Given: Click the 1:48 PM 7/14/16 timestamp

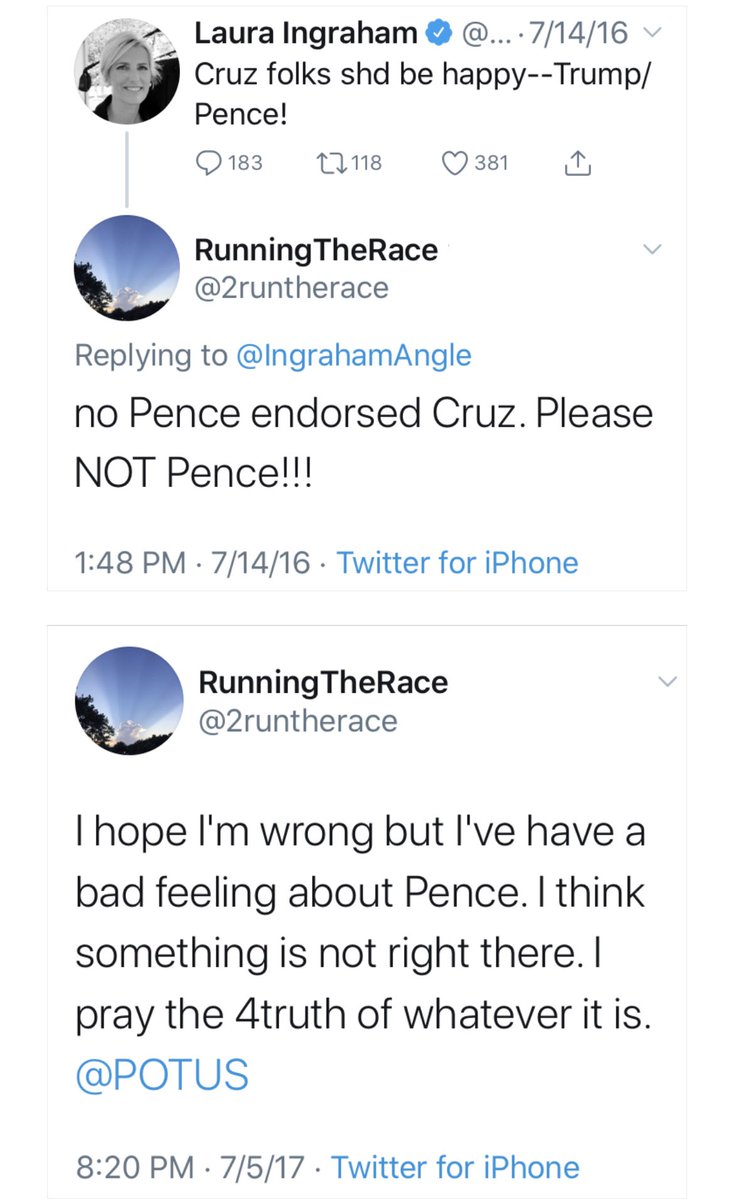Looking at the screenshot, I should point(192,562).
